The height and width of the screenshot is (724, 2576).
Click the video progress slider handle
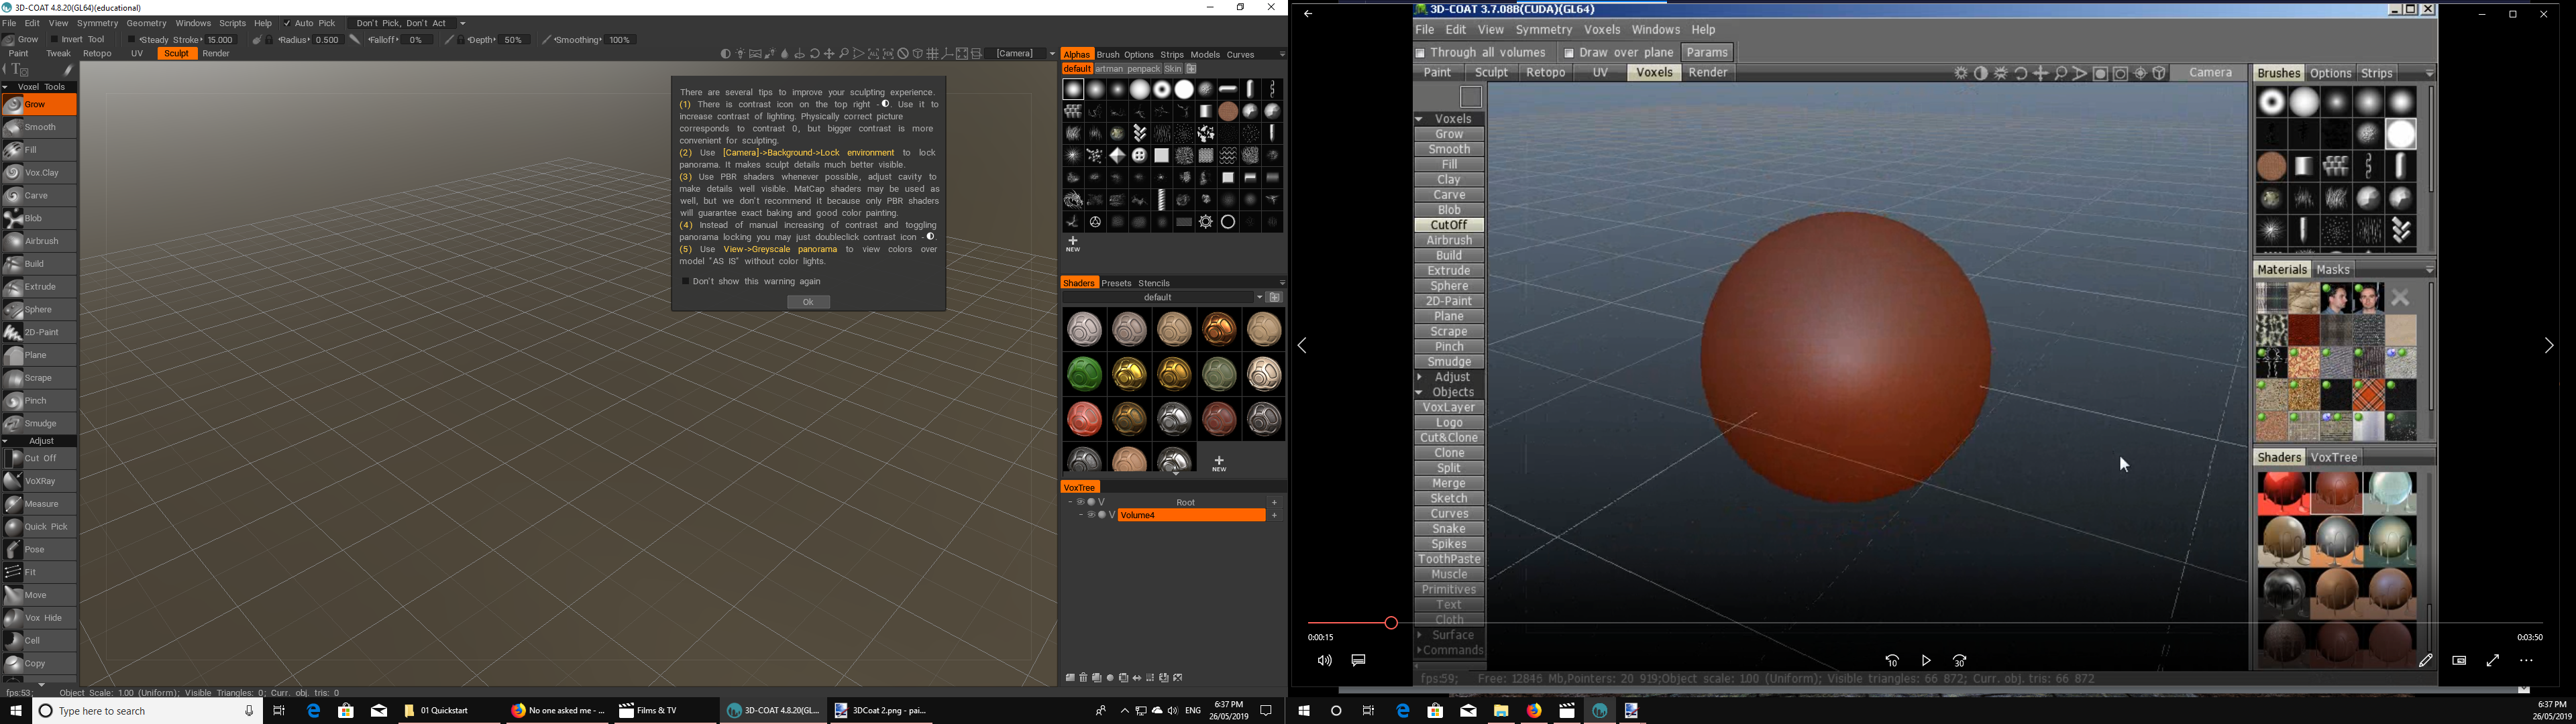click(x=1390, y=623)
